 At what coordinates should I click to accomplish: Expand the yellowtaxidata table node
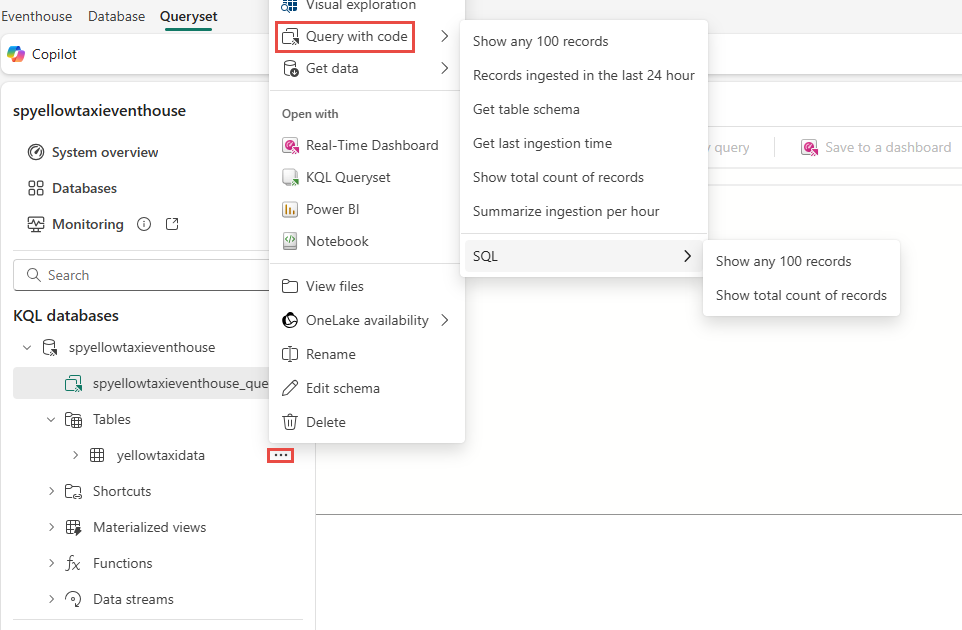click(75, 455)
